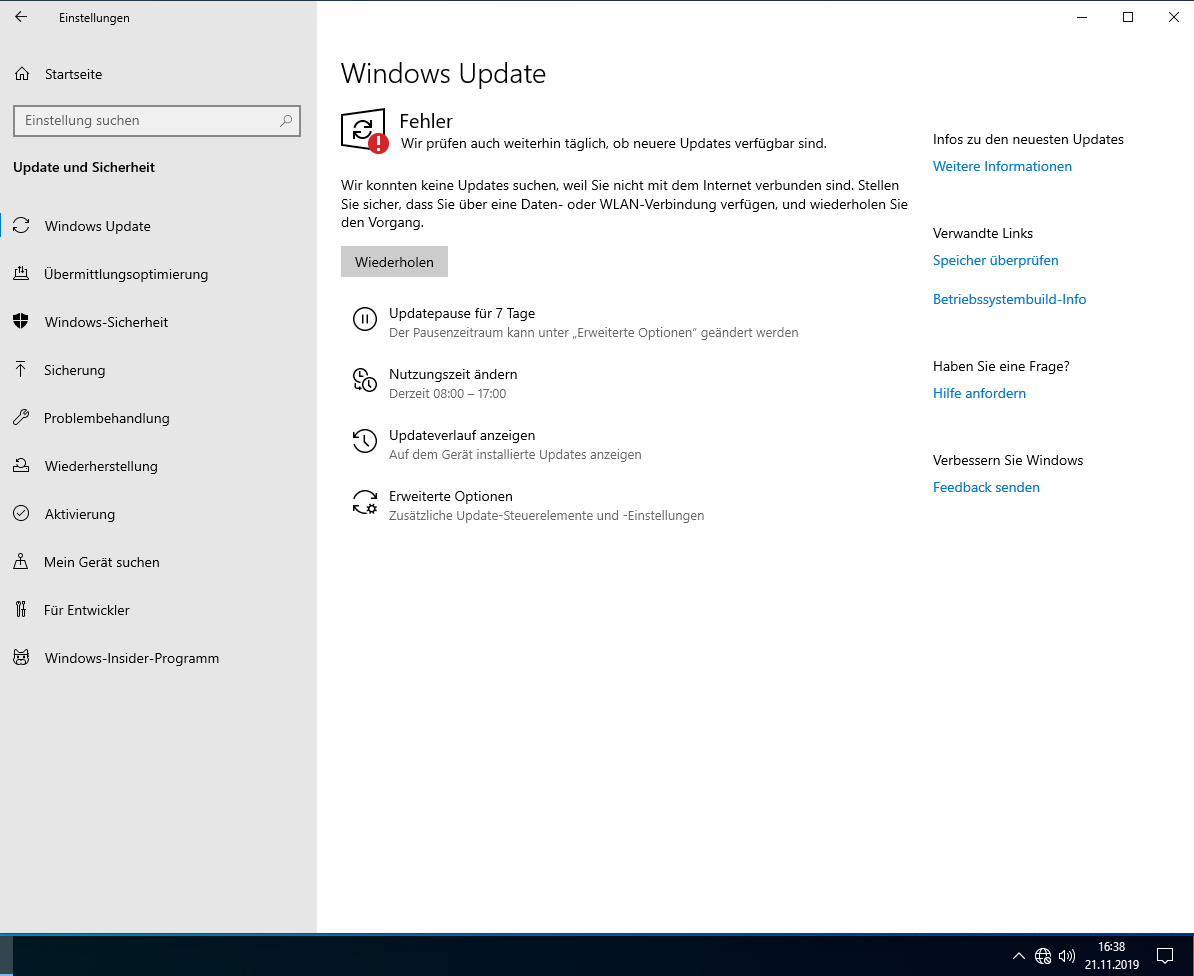Open network globe icon in tray
This screenshot has height=976, width=1194.
pyautogui.click(x=1043, y=955)
